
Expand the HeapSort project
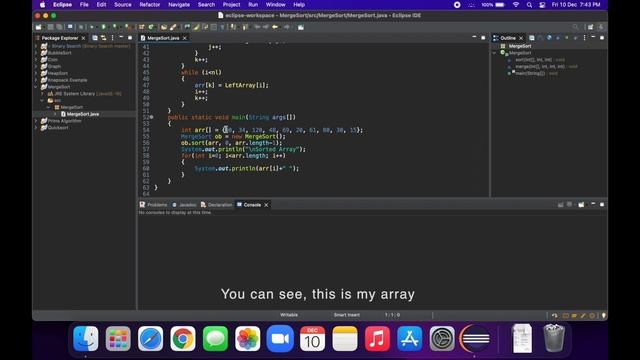(x=36, y=73)
